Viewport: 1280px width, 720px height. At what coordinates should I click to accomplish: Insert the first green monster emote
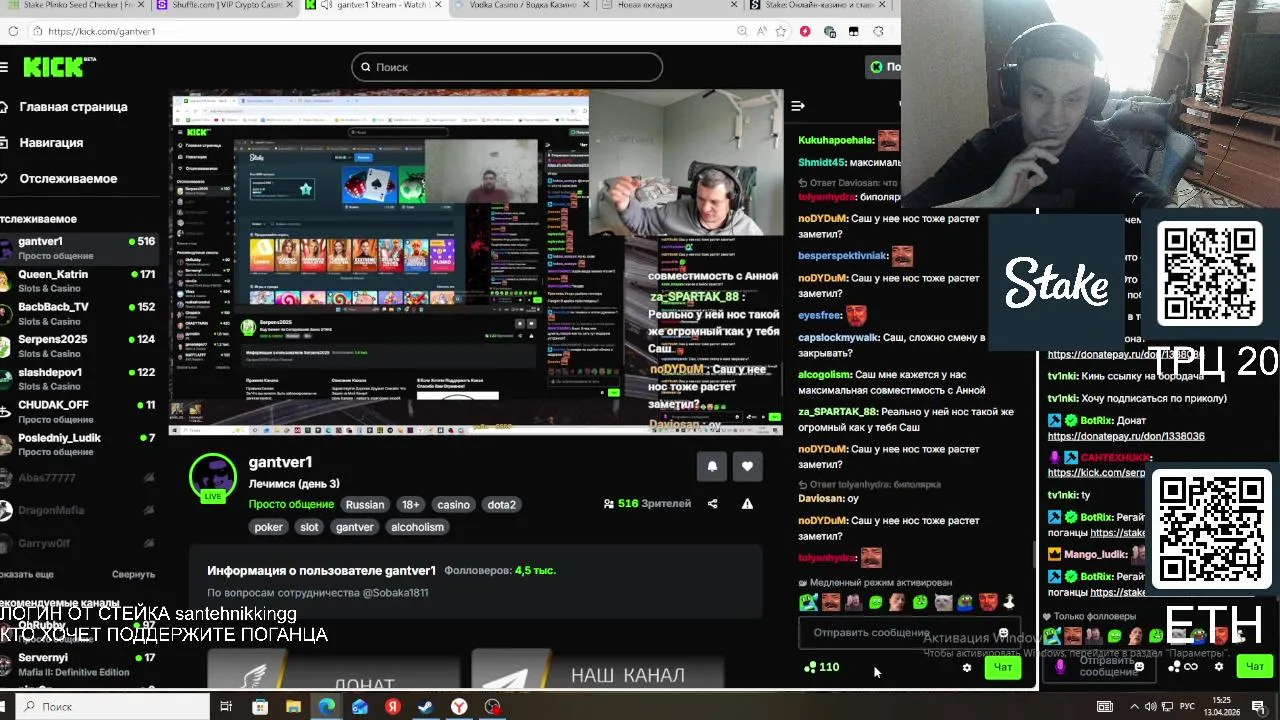808,602
